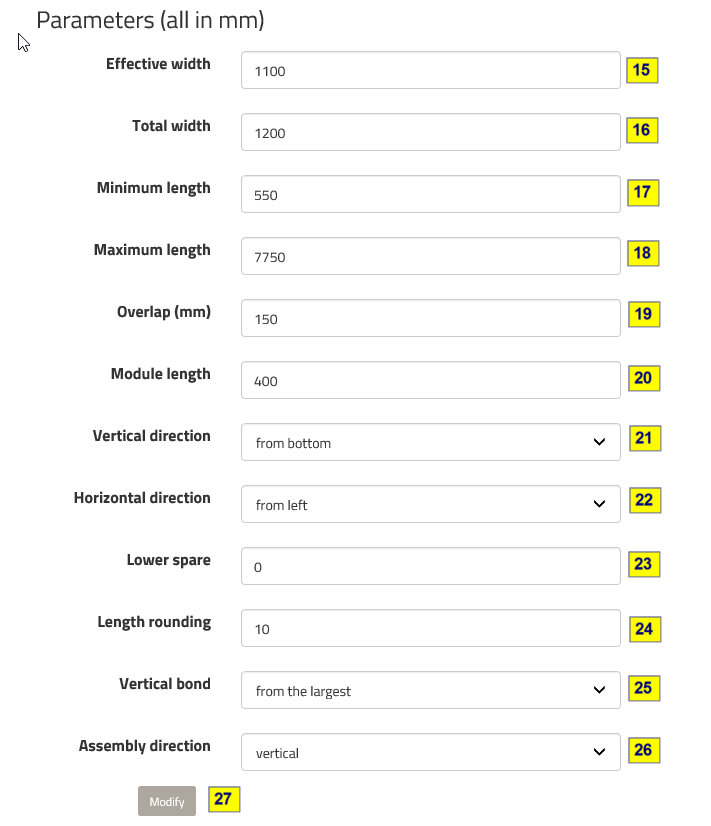Click the yellow badge numbered 23
711x826 pixels.
click(x=643, y=564)
